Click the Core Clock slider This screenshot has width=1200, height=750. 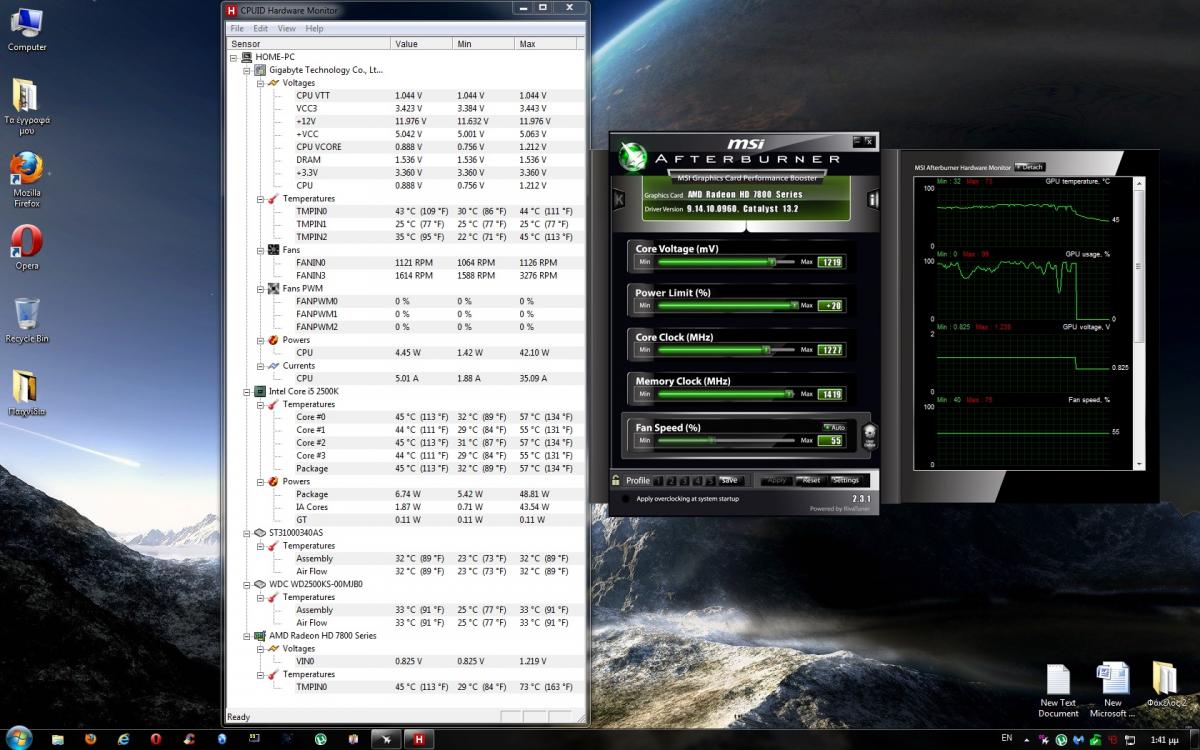click(x=725, y=350)
